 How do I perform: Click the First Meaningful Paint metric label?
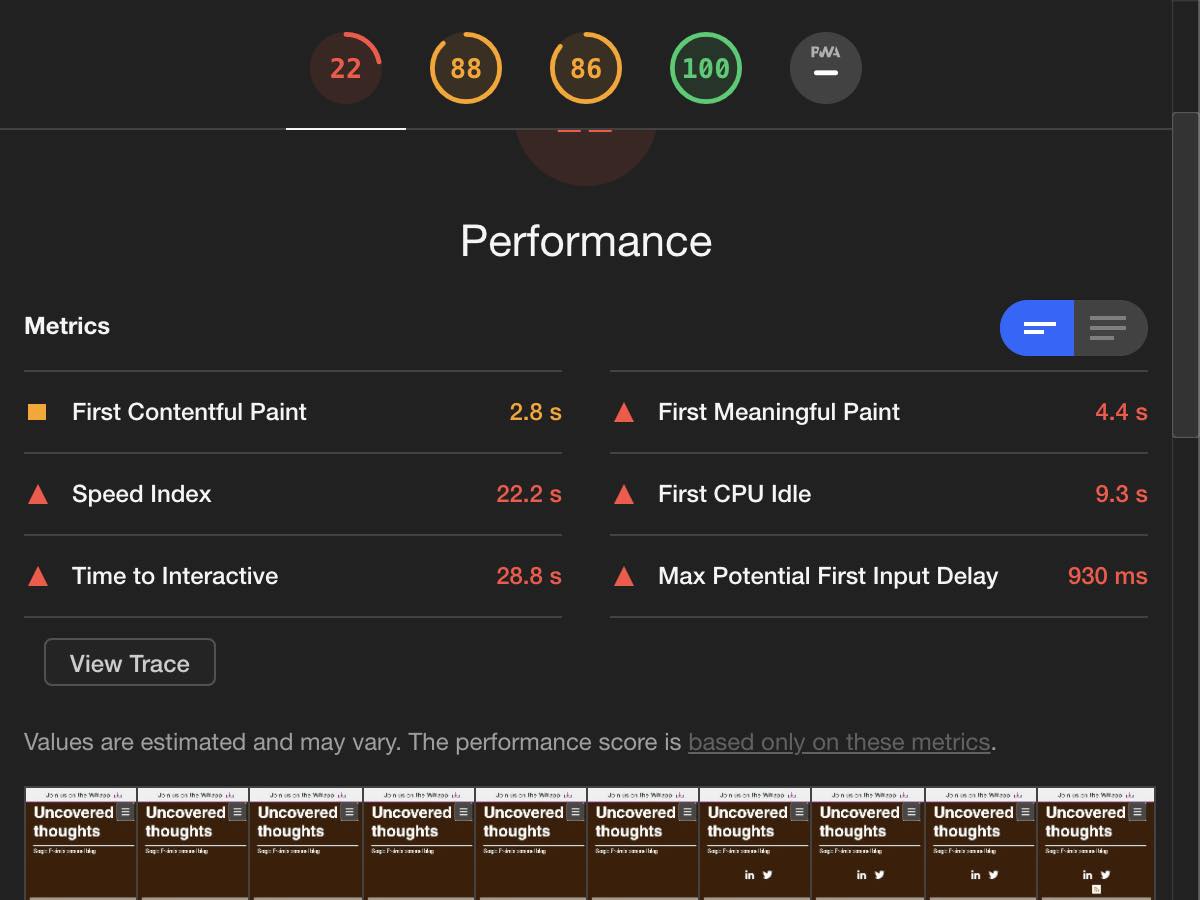click(x=779, y=412)
